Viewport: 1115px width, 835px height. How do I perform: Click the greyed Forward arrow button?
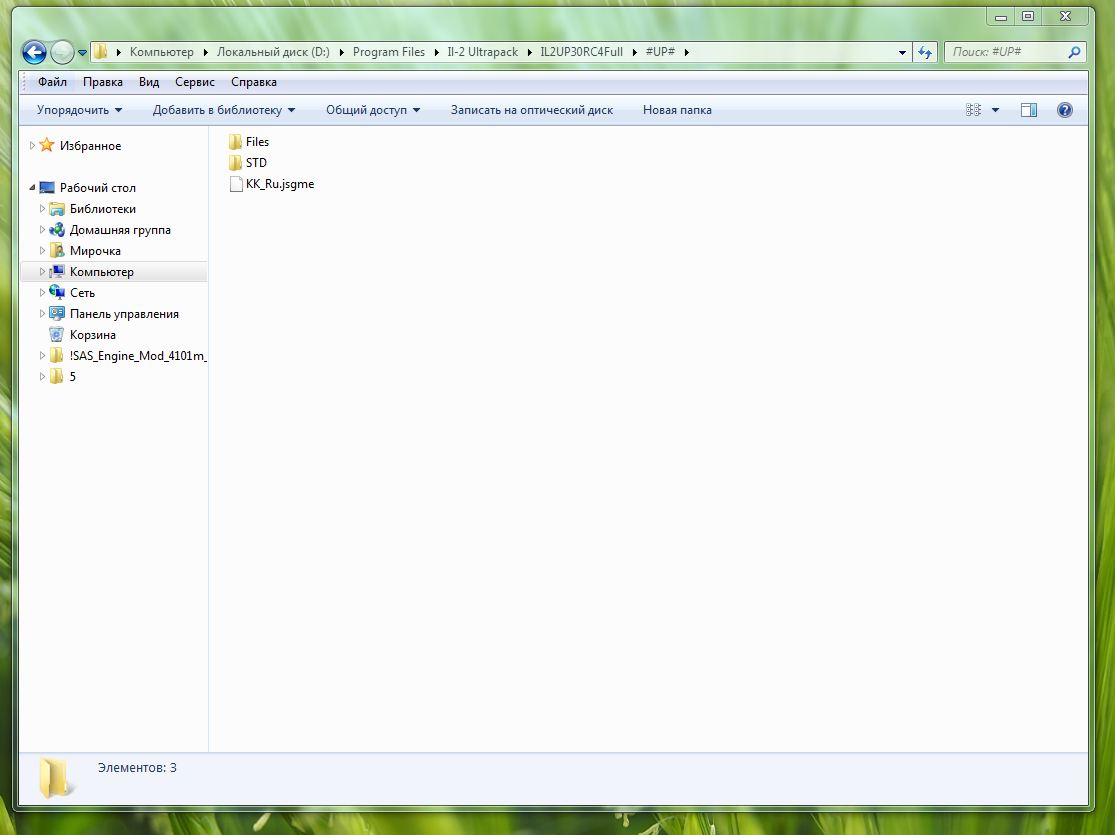point(63,52)
